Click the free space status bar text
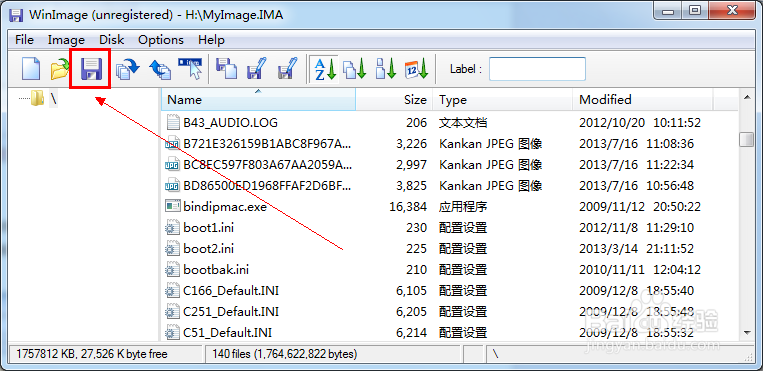 click(x=91, y=354)
